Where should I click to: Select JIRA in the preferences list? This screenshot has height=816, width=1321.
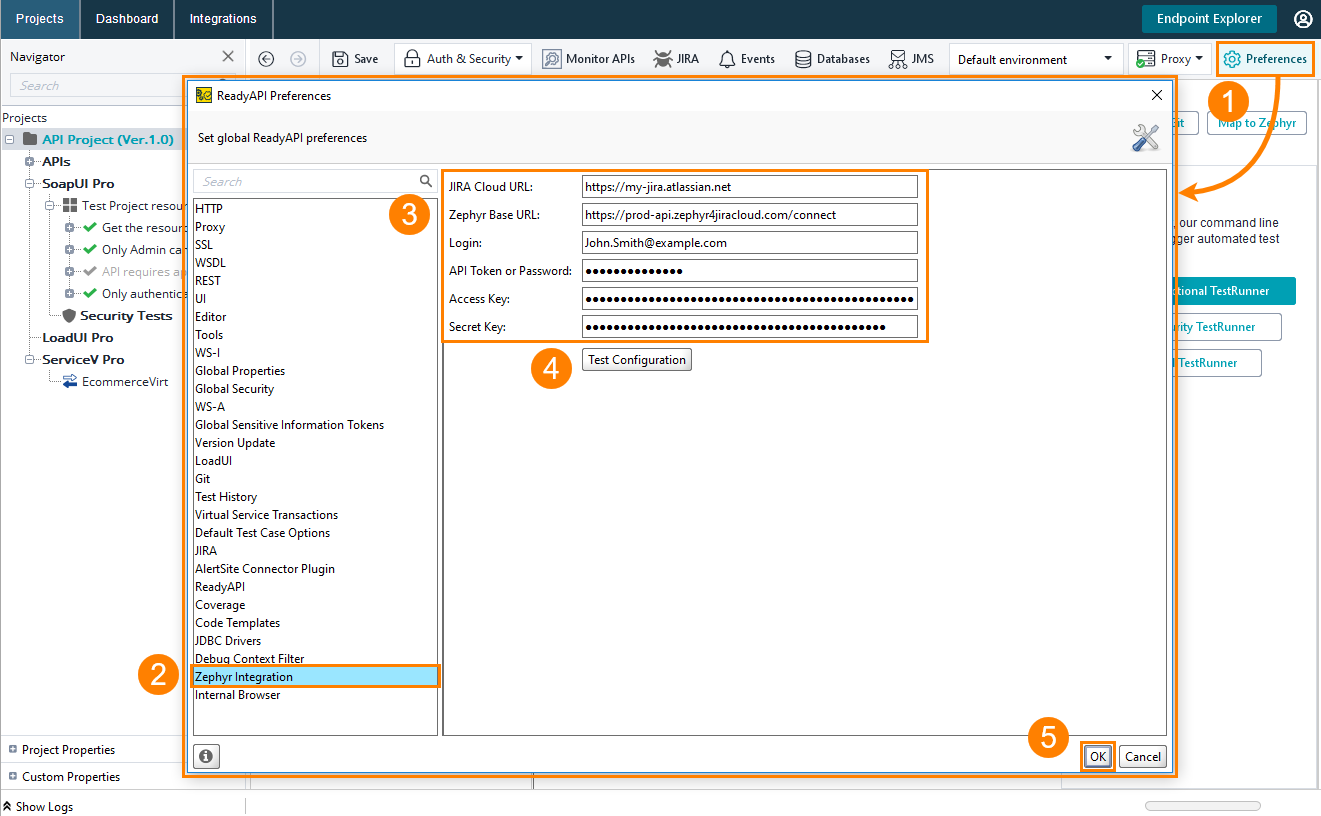tap(206, 550)
